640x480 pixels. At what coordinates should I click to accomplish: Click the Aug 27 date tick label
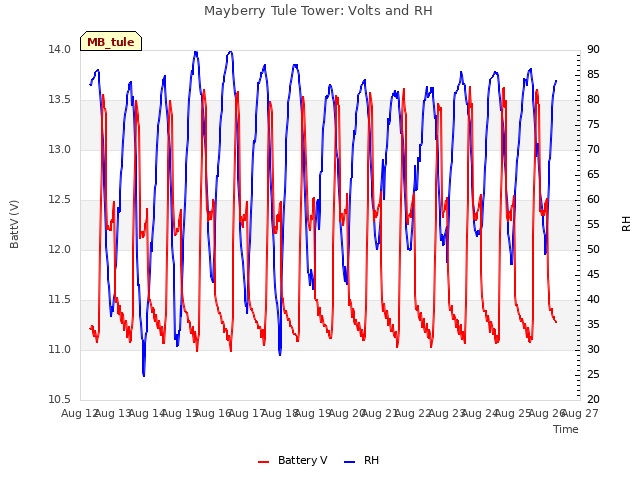(581, 414)
